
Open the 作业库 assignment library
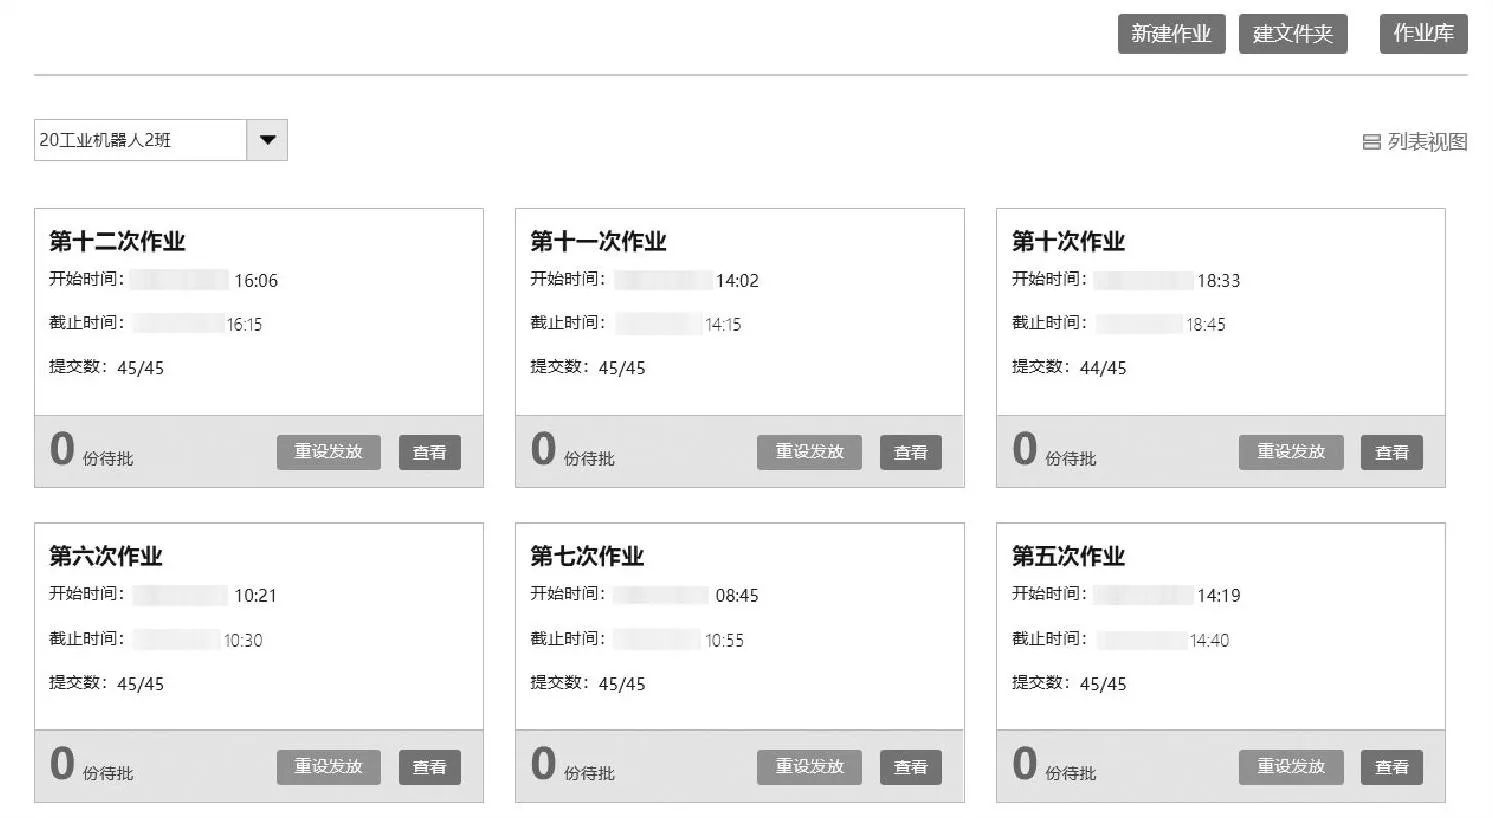[x=1423, y=34]
